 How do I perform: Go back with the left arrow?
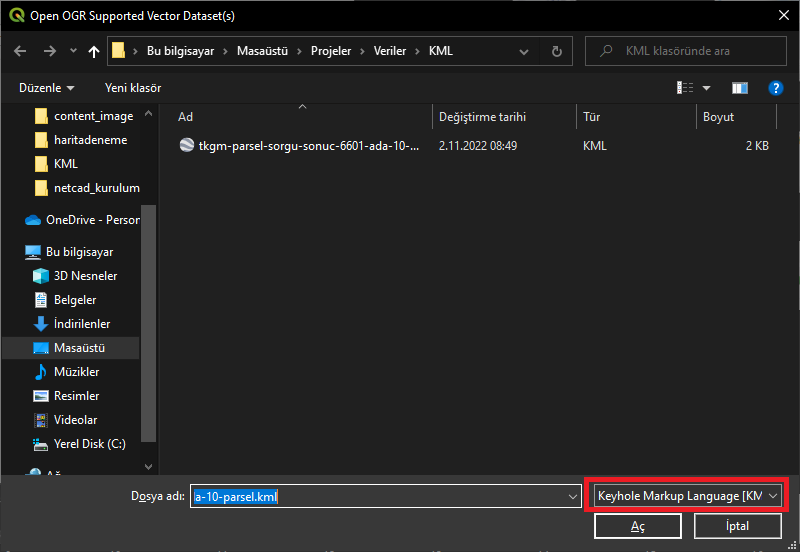20,51
